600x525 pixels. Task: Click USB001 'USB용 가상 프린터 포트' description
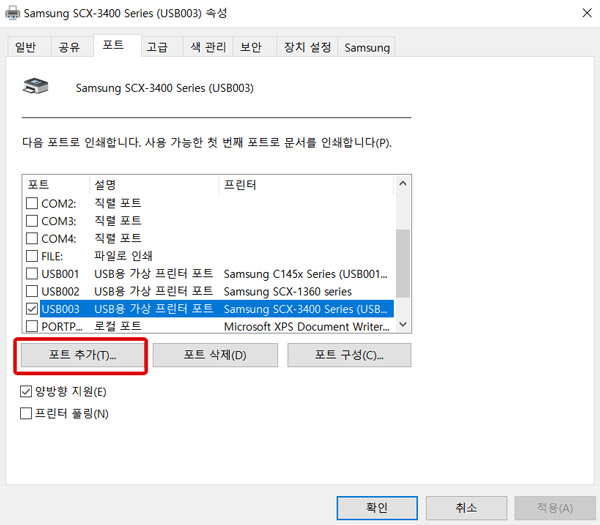(x=153, y=274)
